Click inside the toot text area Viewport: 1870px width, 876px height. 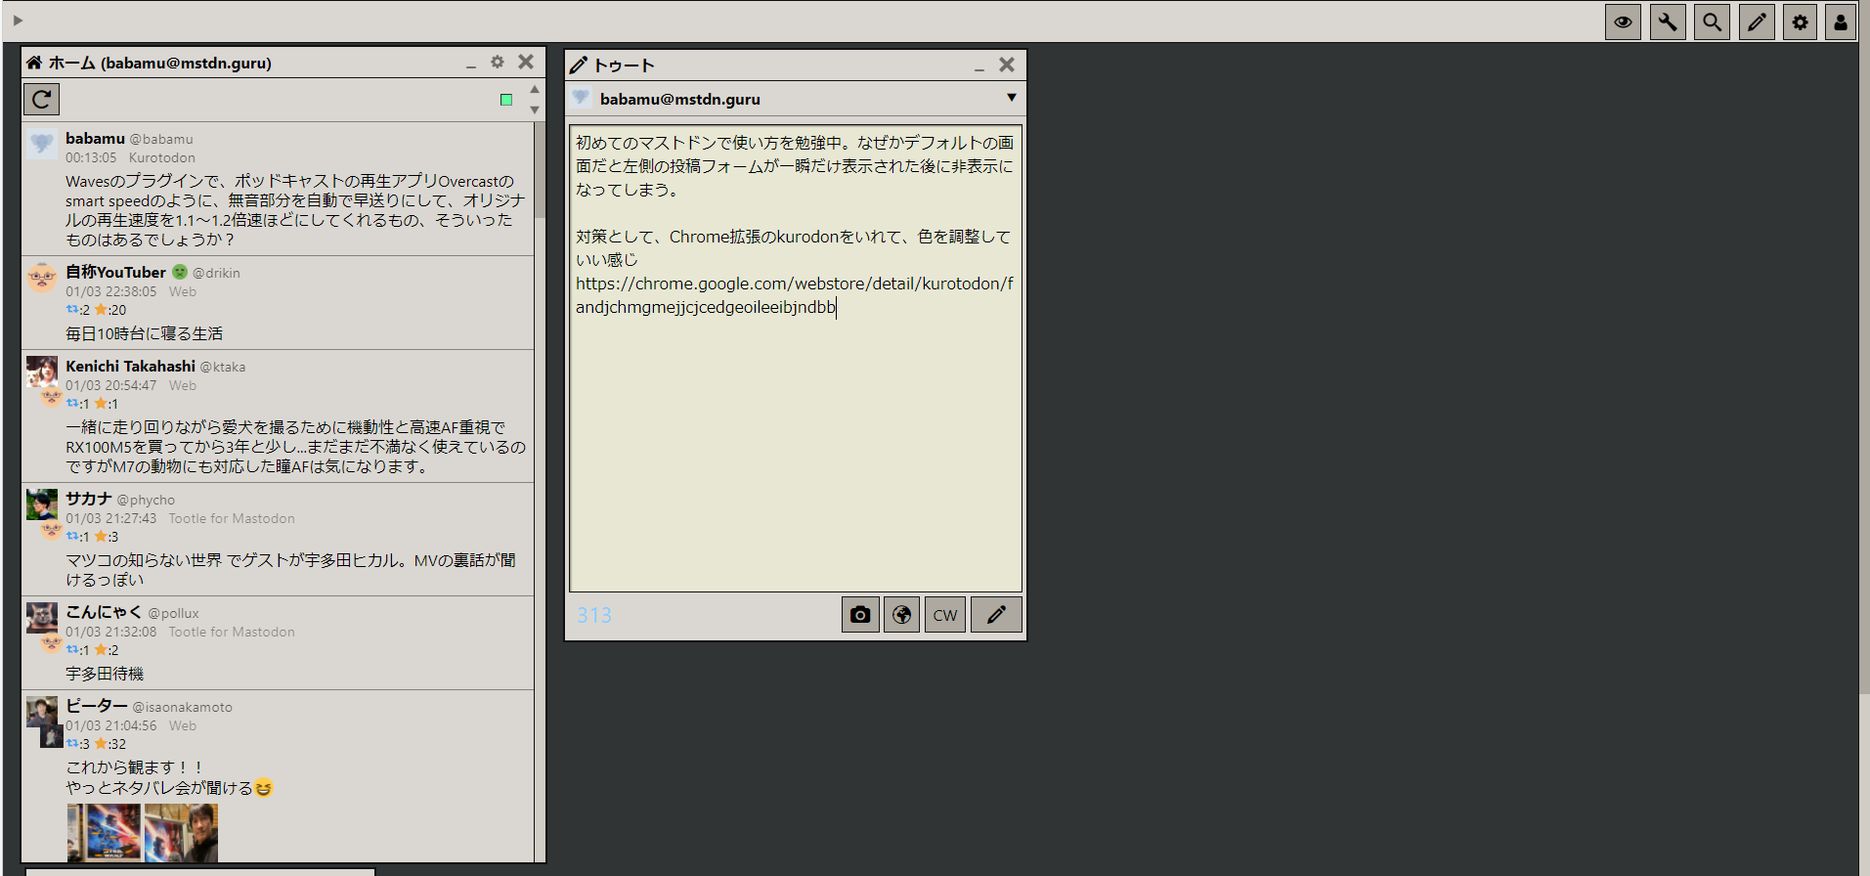795,450
